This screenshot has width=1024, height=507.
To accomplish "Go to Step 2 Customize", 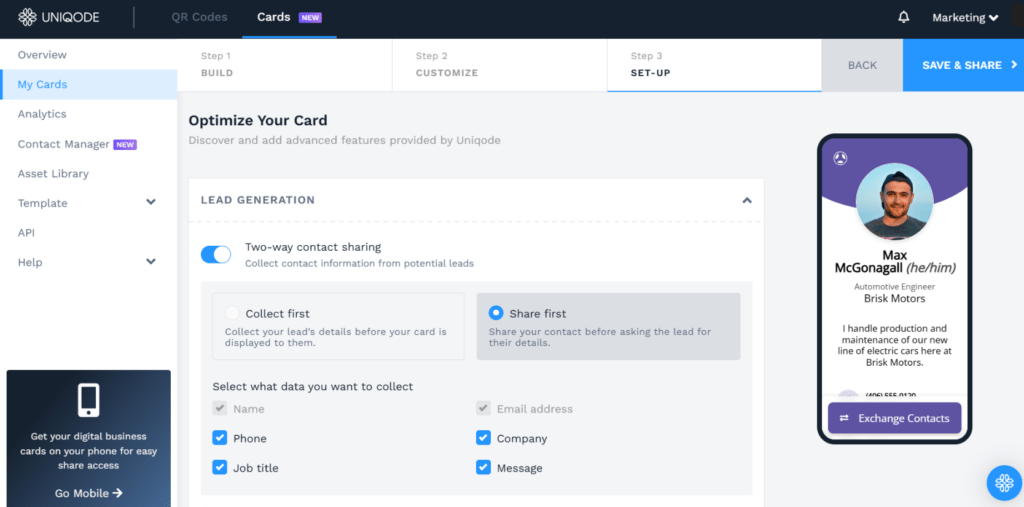I will 500,65.
